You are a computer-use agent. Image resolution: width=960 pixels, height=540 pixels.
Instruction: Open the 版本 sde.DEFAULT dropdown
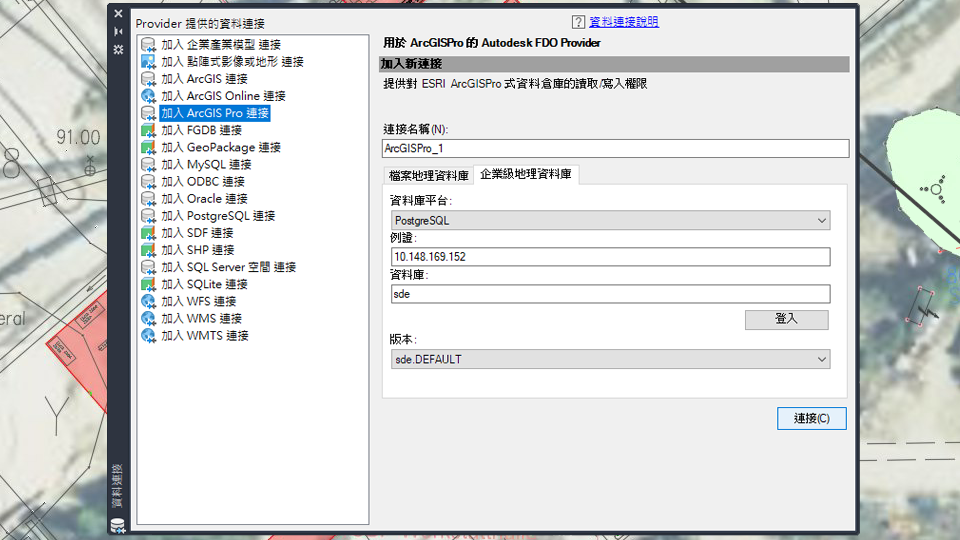point(610,359)
